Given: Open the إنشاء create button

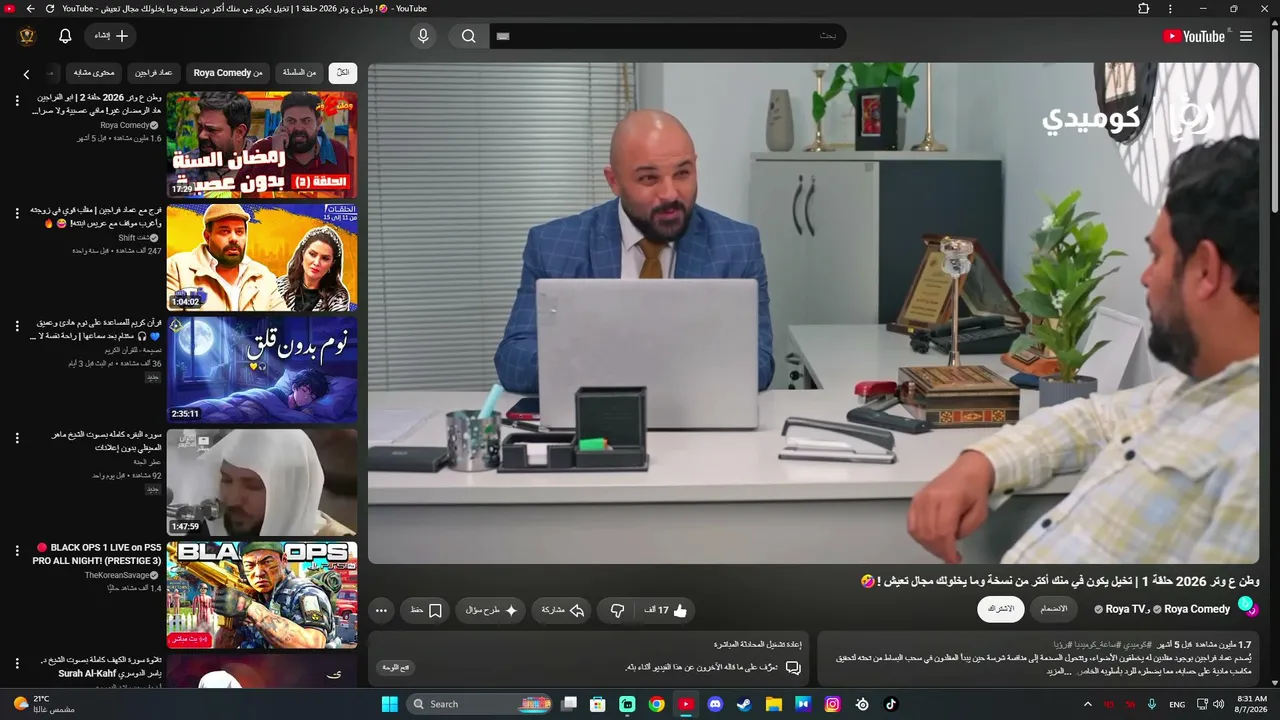Looking at the screenshot, I should 110,36.
